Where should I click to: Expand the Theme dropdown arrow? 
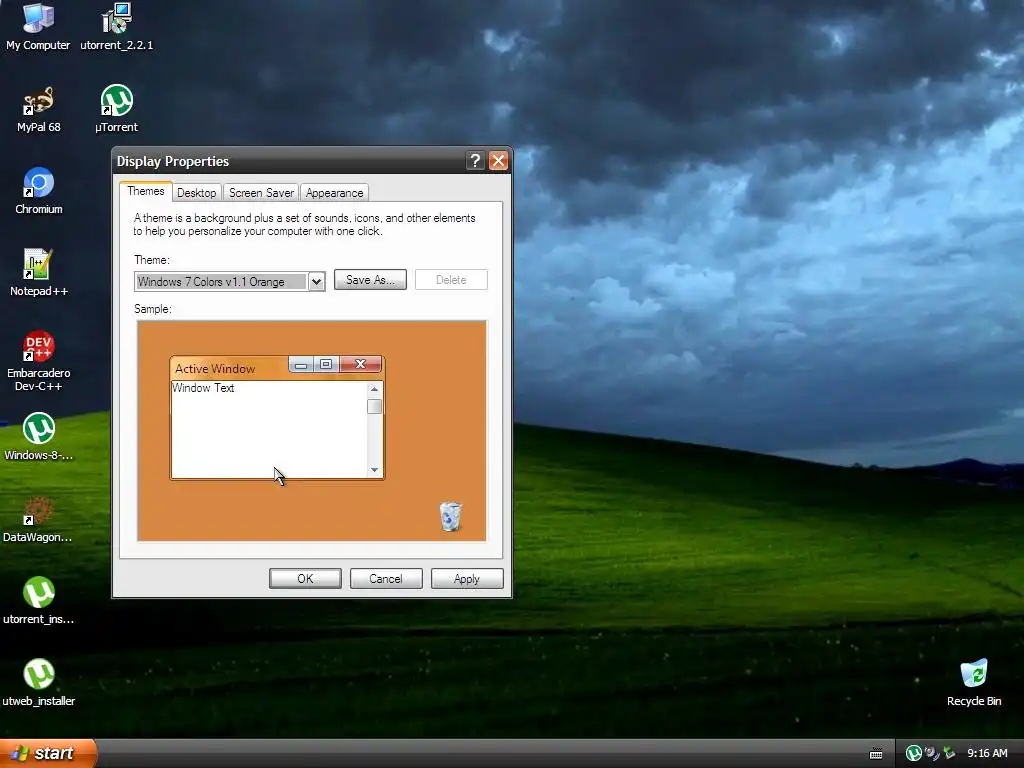point(316,281)
